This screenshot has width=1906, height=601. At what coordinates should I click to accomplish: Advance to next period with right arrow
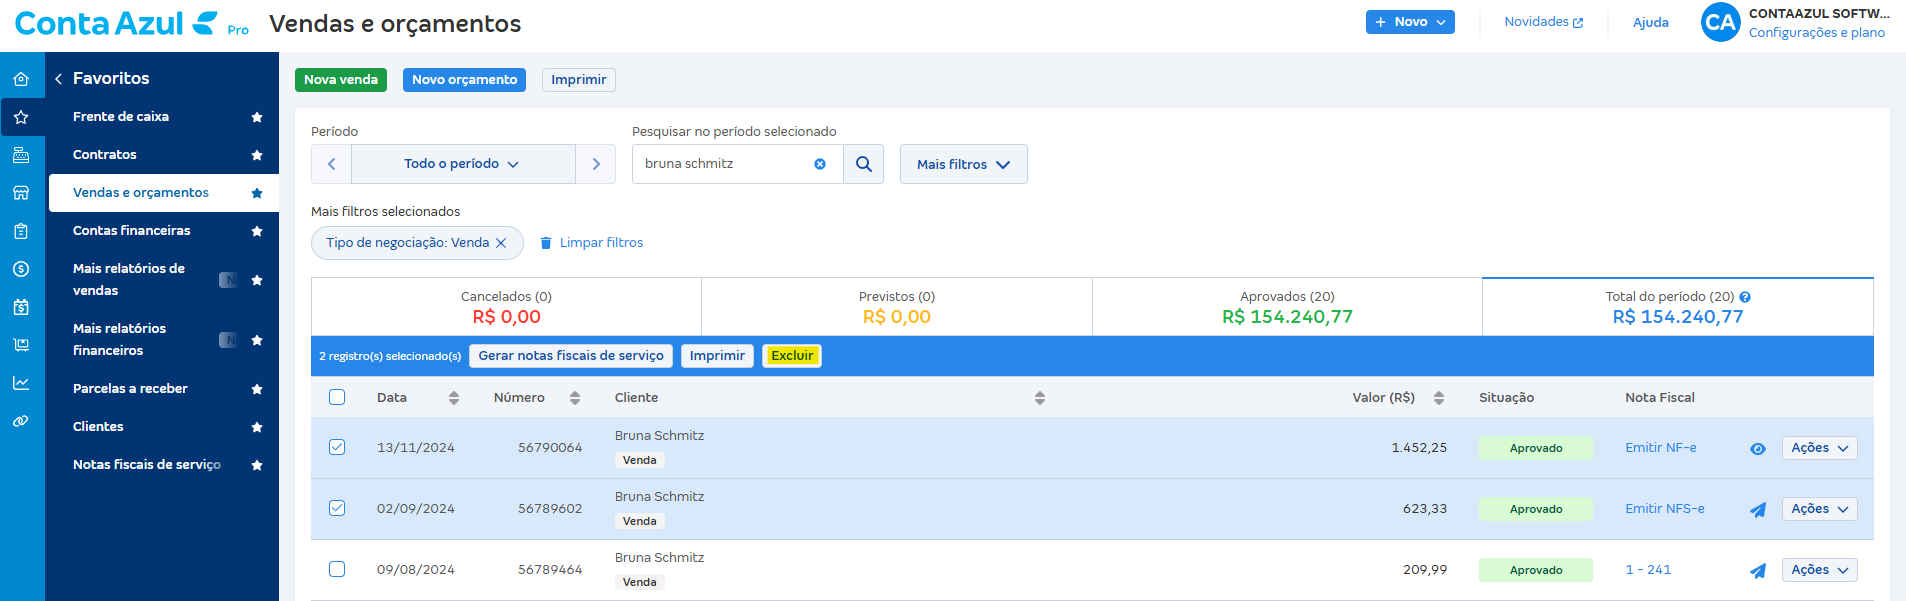tap(596, 164)
